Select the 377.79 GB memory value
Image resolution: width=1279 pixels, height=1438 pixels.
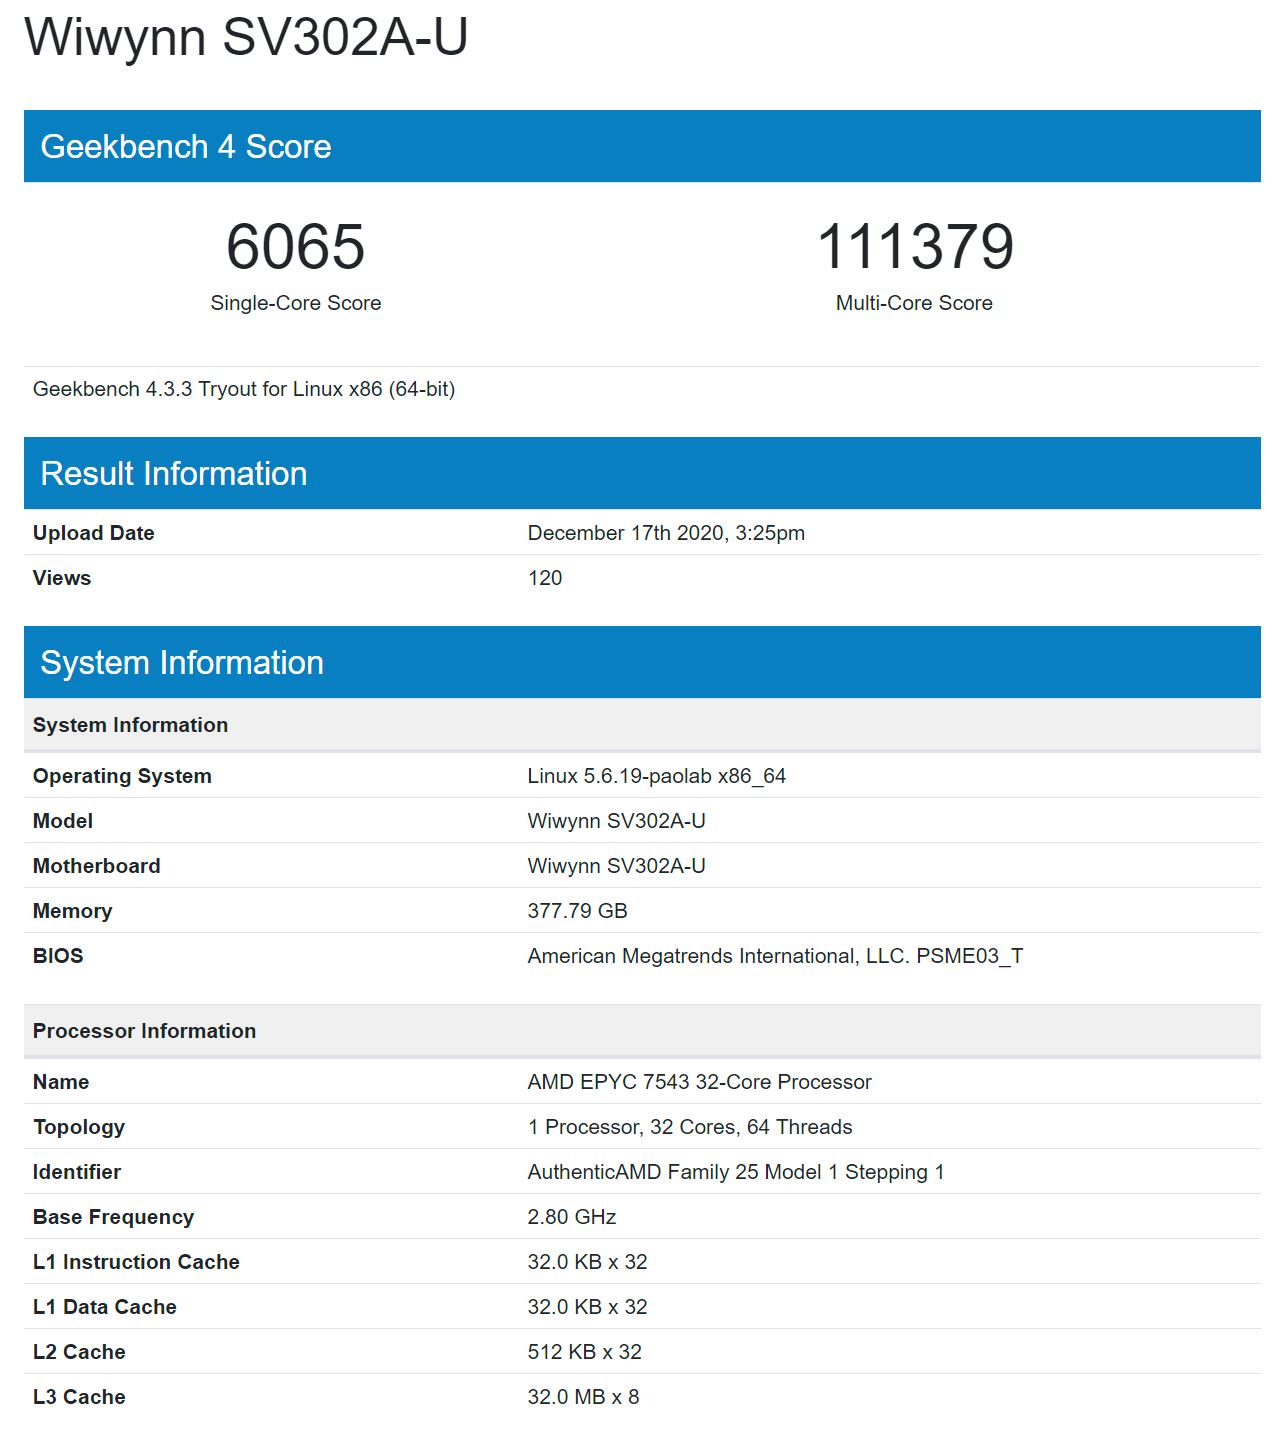[578, 911]
